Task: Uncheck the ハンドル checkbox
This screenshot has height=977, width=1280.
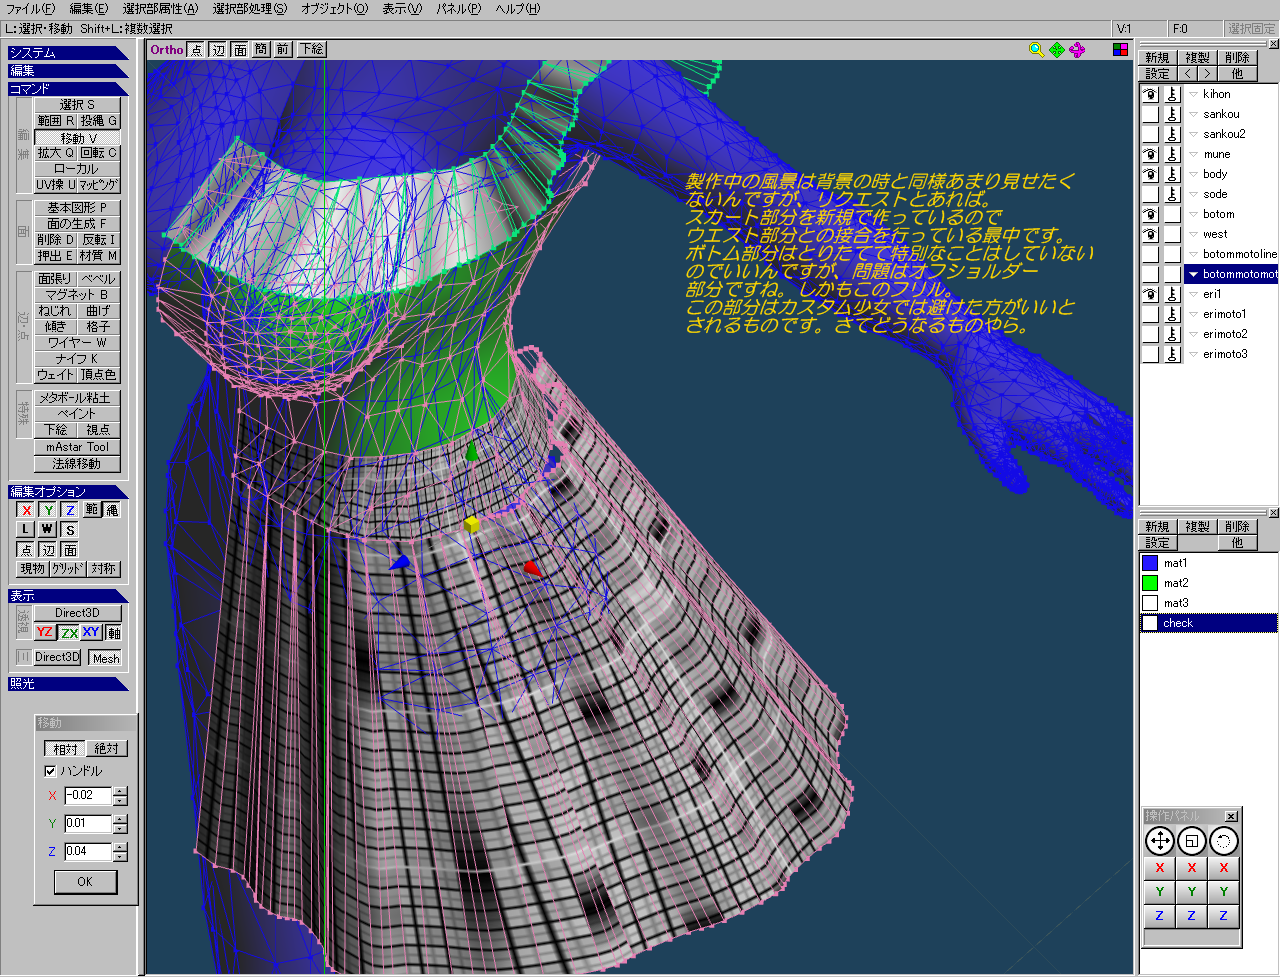Action: (x=50, y=771)
